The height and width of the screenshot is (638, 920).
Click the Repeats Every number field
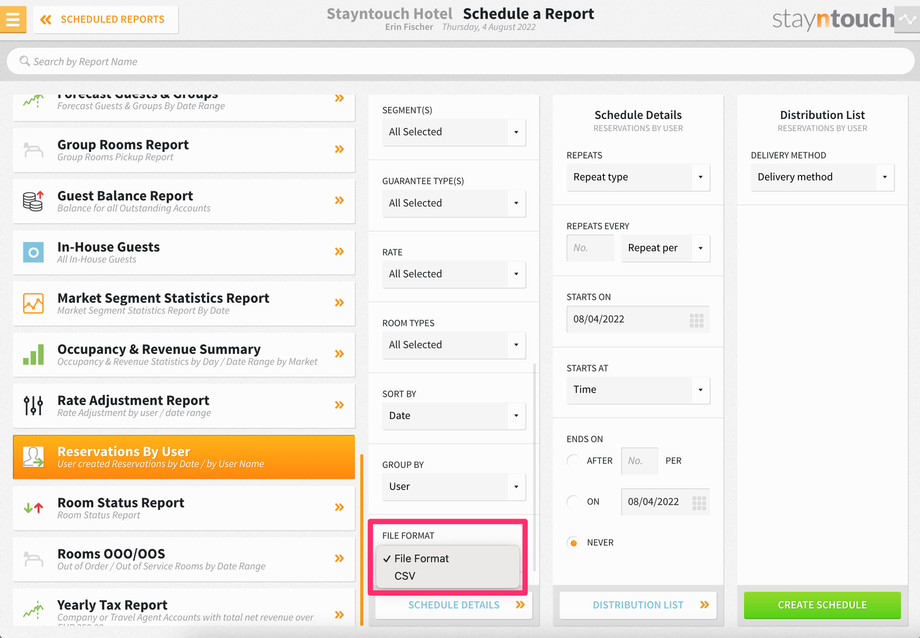click(x=590, y=248)
